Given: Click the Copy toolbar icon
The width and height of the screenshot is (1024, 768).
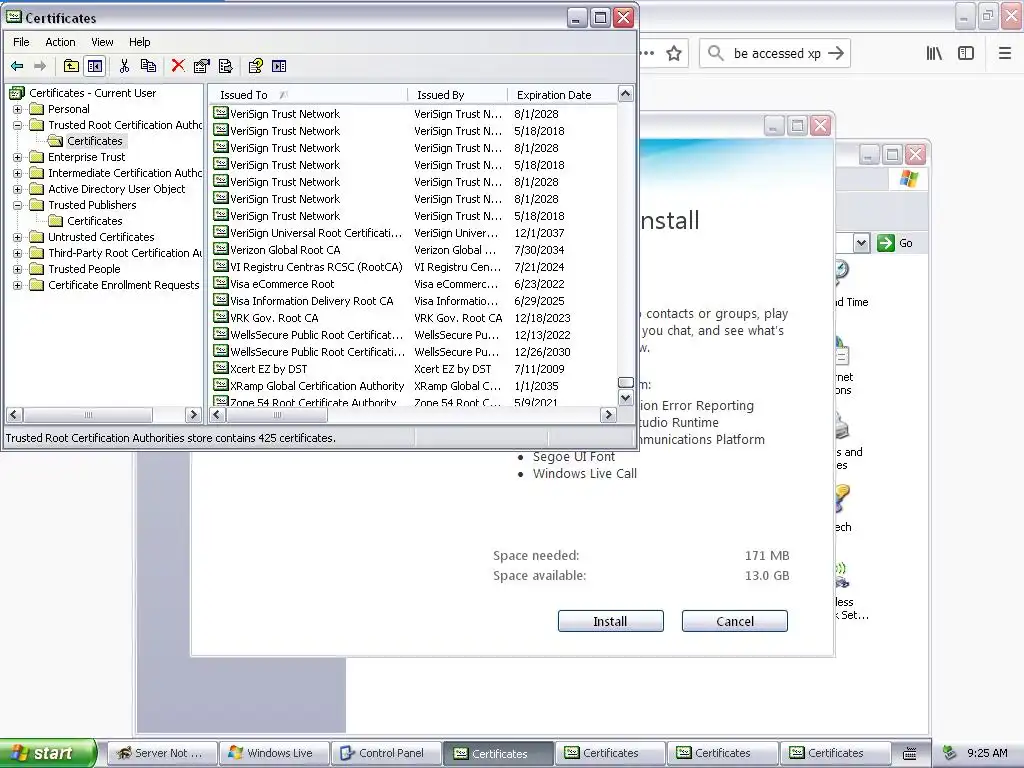Looking at the screenshot, I should (148, 66).
